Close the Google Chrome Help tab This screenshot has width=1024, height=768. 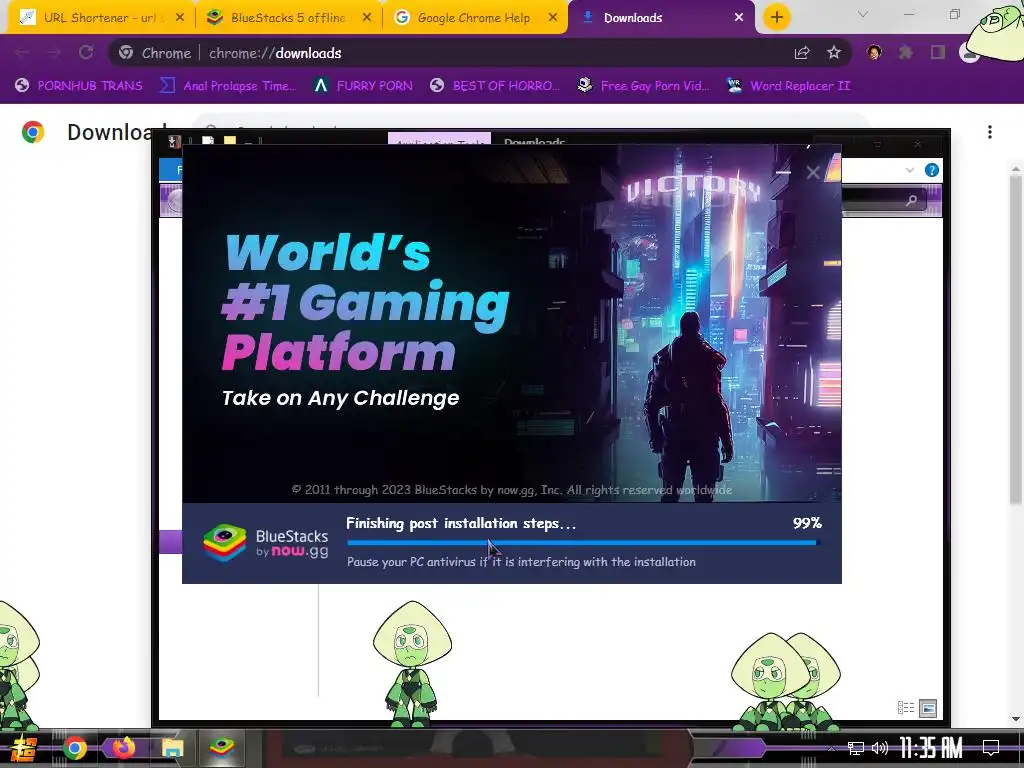click(x=553, y=18)
